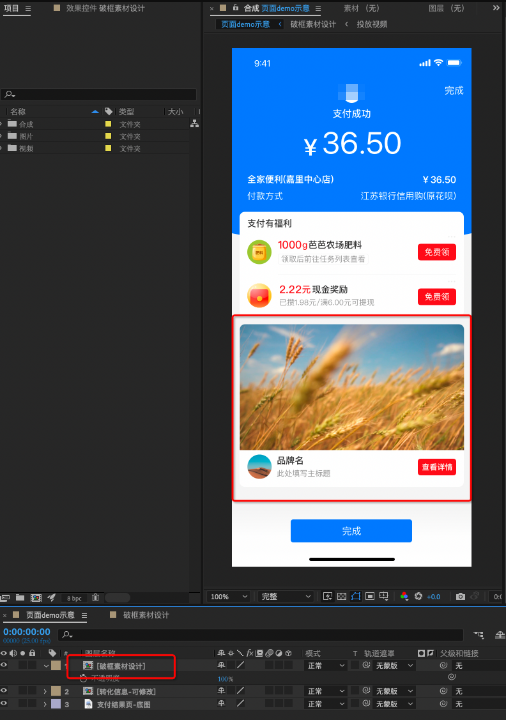This screenshot has width=506, height=720.
Task: Expand layer 3 支付结果页-底图 properties
Action: [x=45, y=704]
